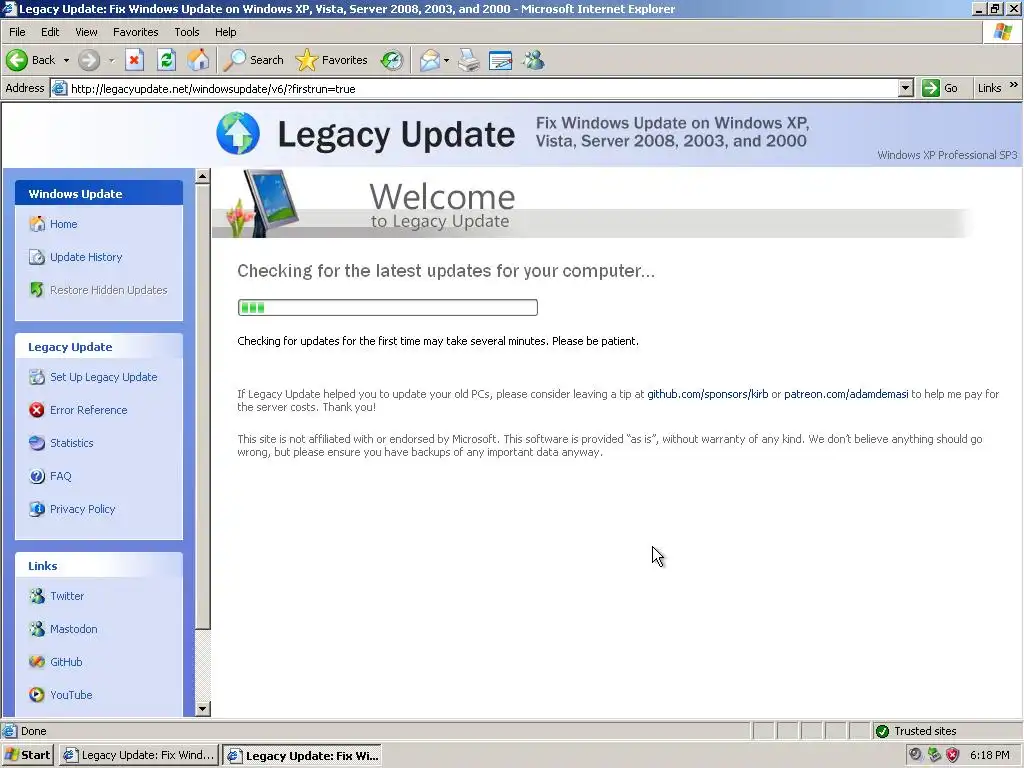Switch to first Legacy Update taskbar window

(138, 755)
